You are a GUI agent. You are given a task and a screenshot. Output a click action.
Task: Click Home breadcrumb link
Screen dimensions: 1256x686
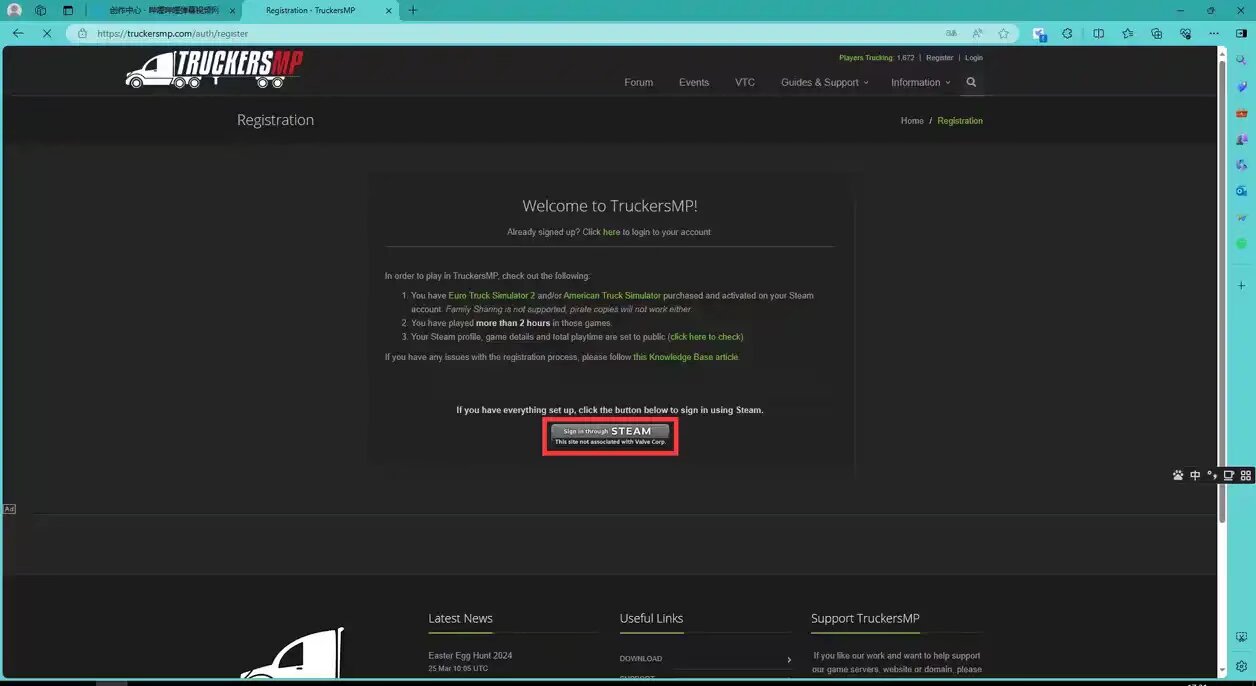click(x=912, y=121)
